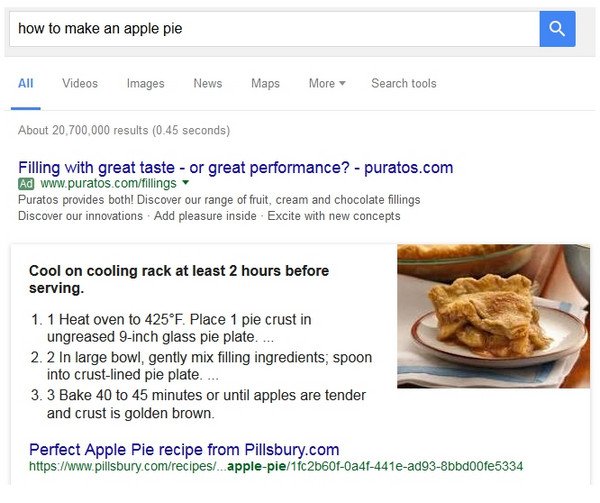Viewport: 600px width, 503px height.
Task: Open the News results tab
Action: 208,83
